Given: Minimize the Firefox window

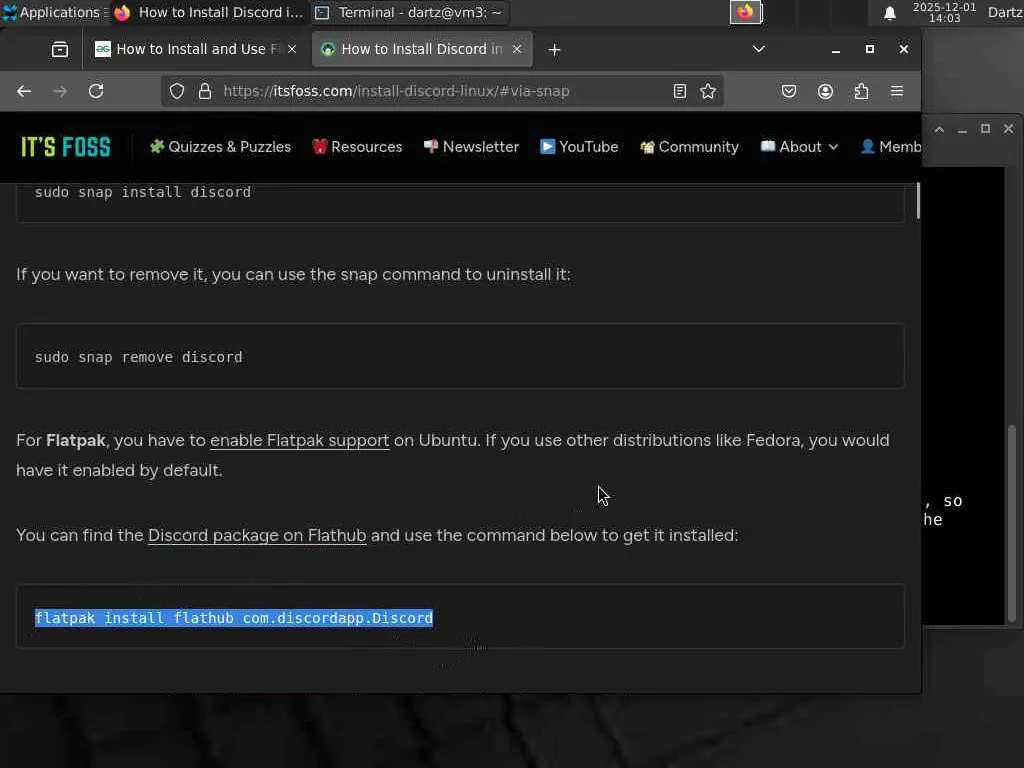Looking at the screenshot, I should pos(836,50).
